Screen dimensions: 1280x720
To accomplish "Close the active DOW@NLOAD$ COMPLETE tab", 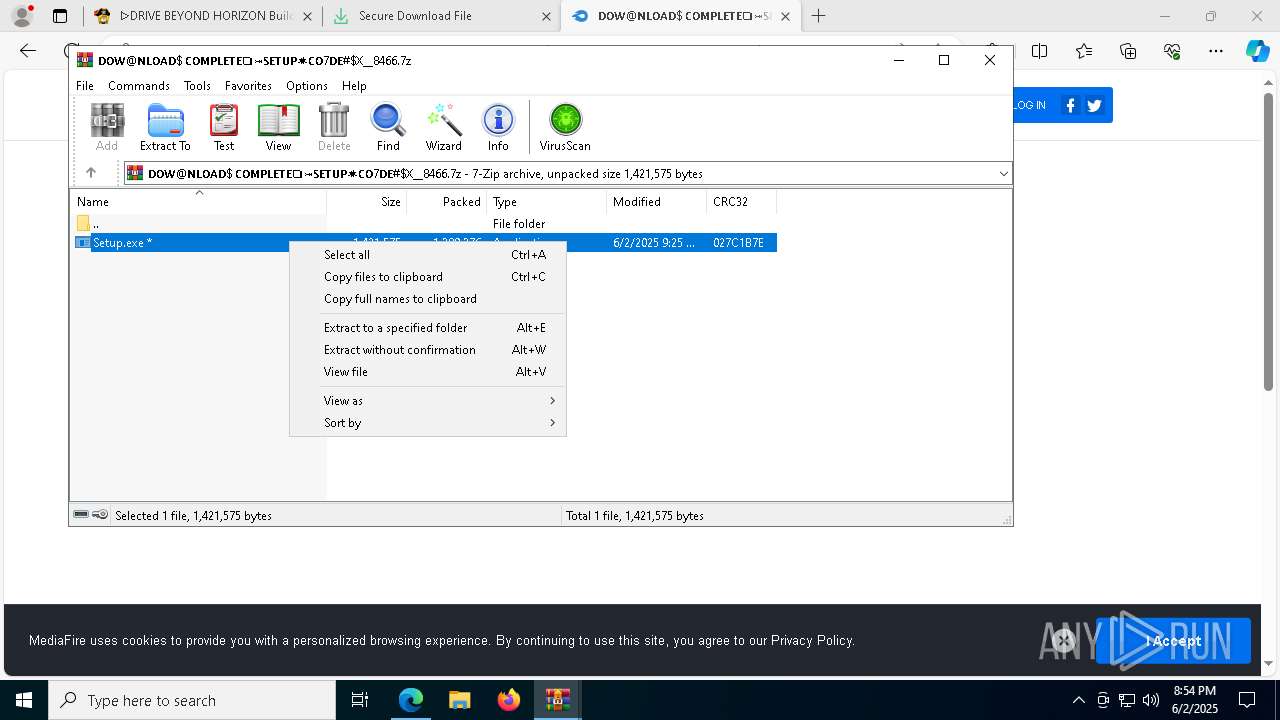I will pos(785,16).
